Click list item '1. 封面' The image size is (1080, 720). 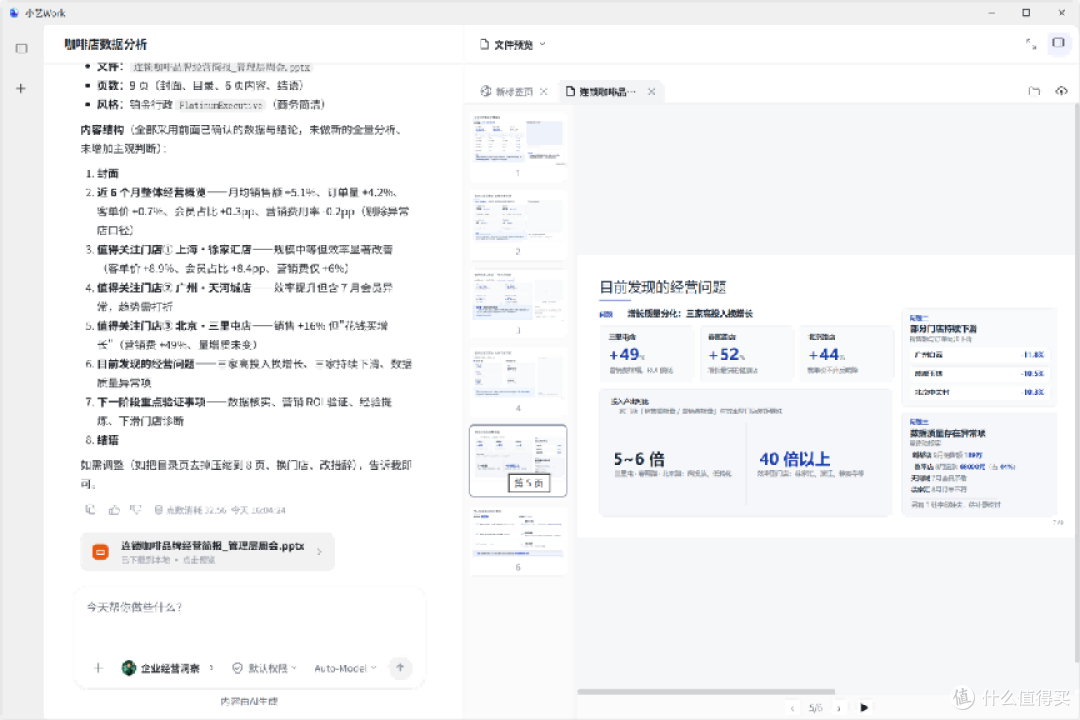click(103, 174)
